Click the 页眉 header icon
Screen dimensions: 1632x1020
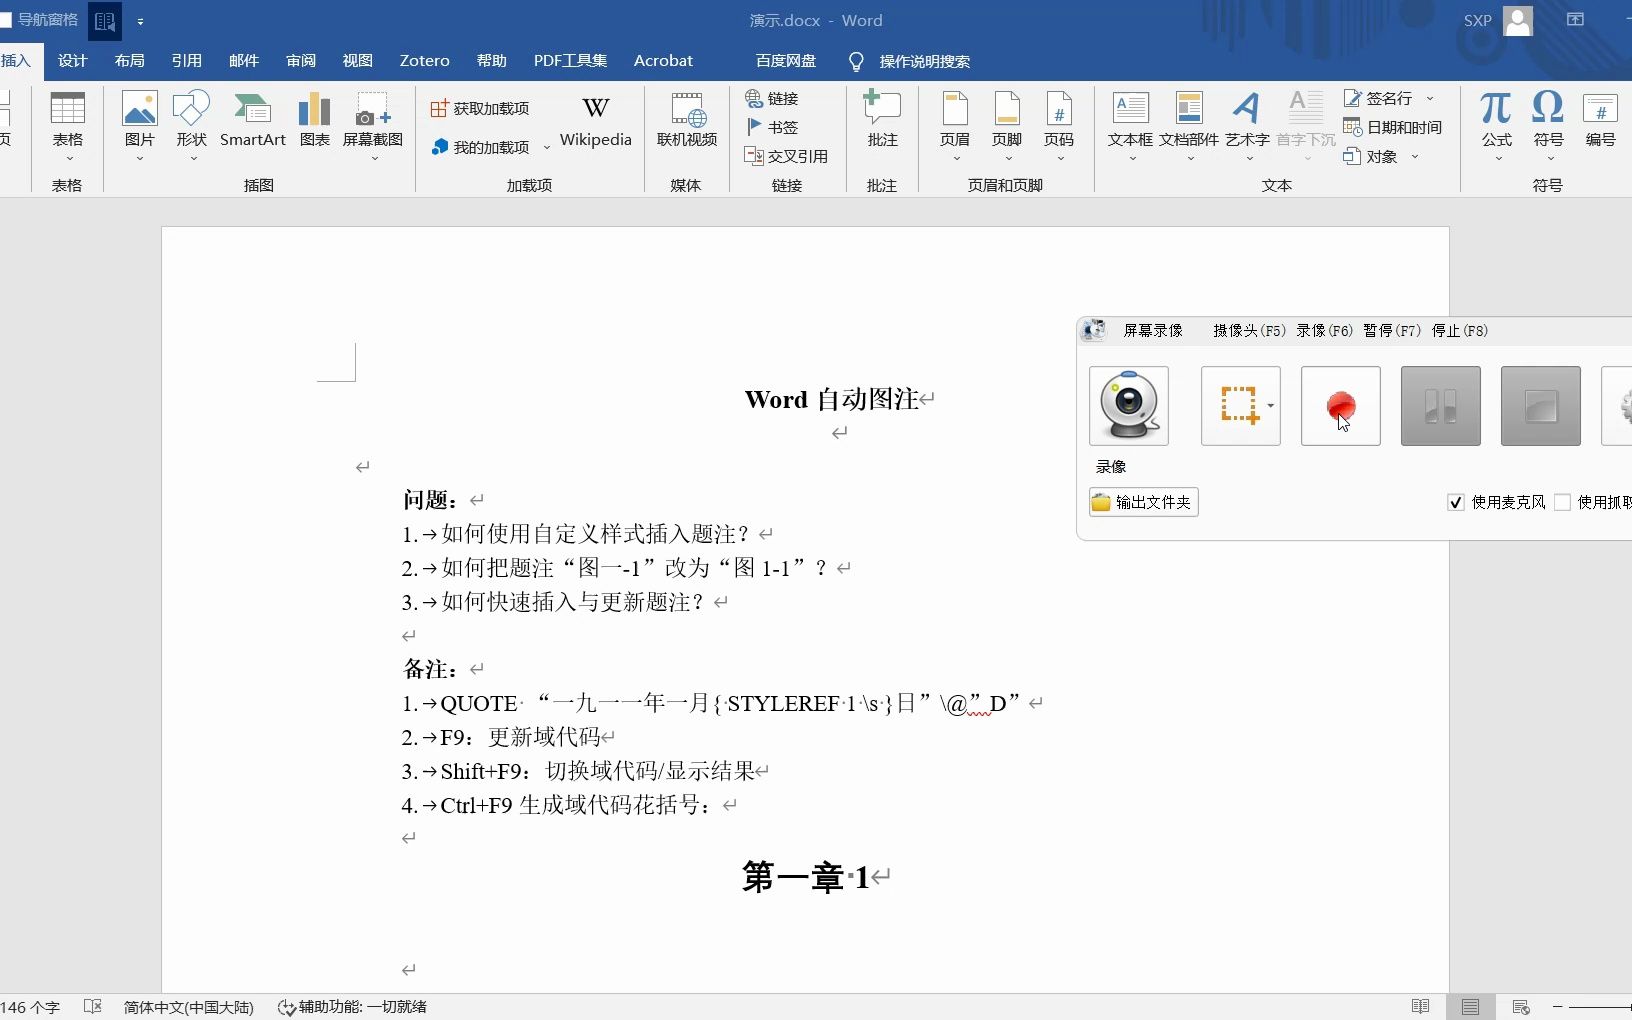(955, 108)
